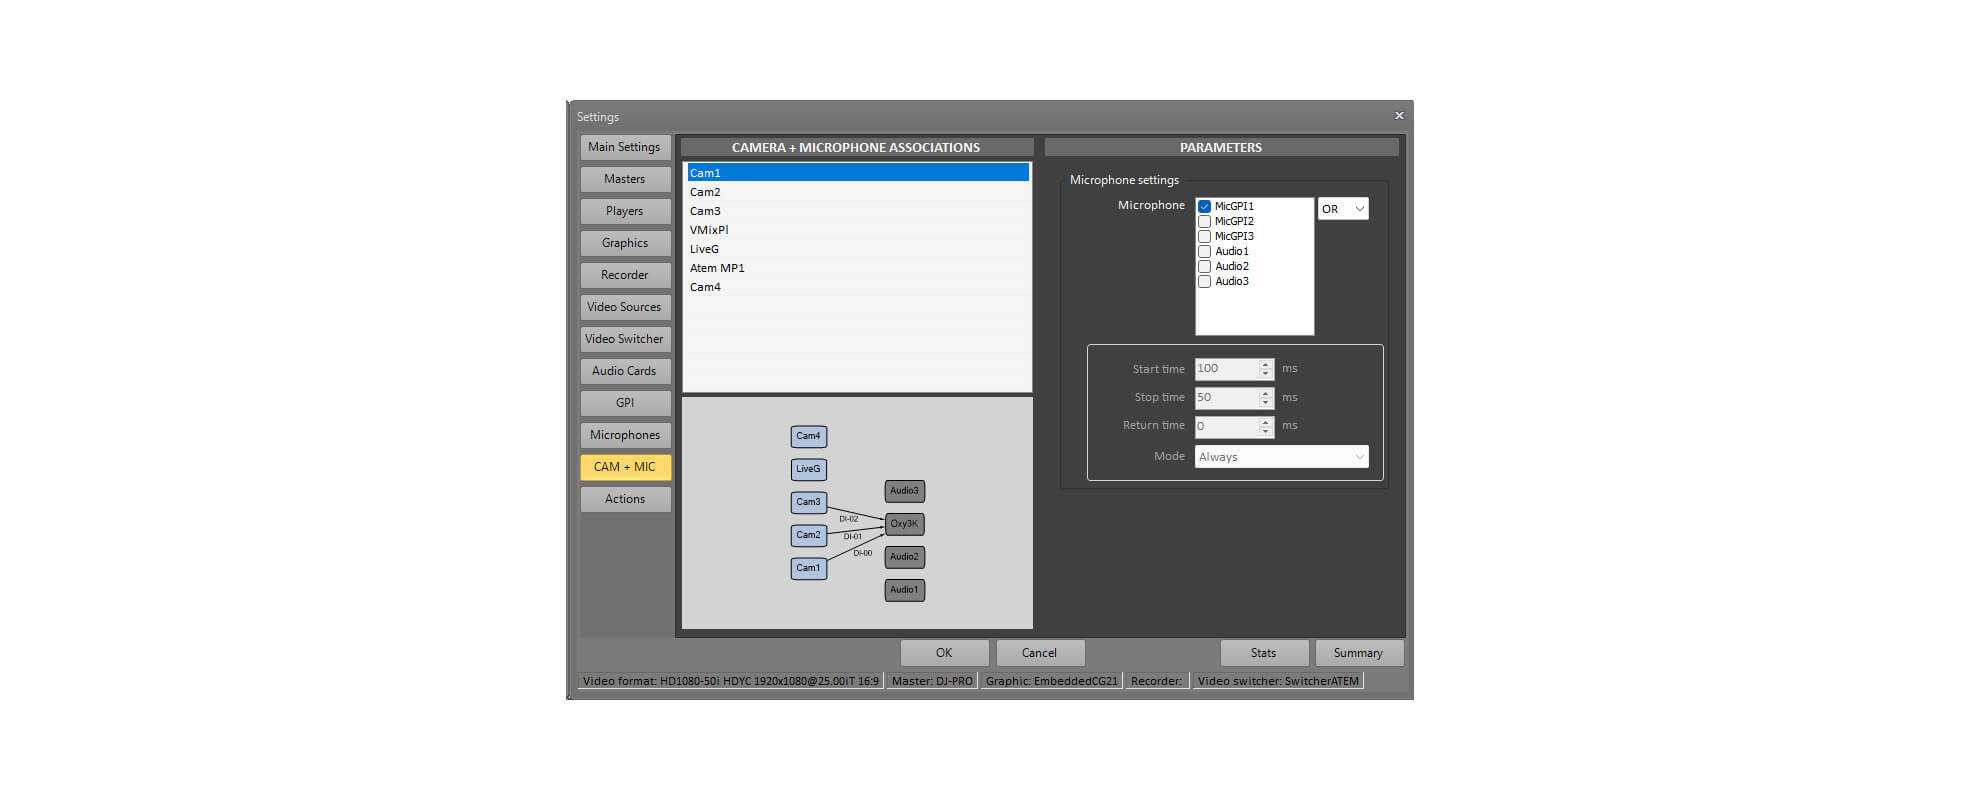This screenshot has height=800, width=1980.
Task: Click the Cam4 node in diagram
Action: click(x=808, y=436)
